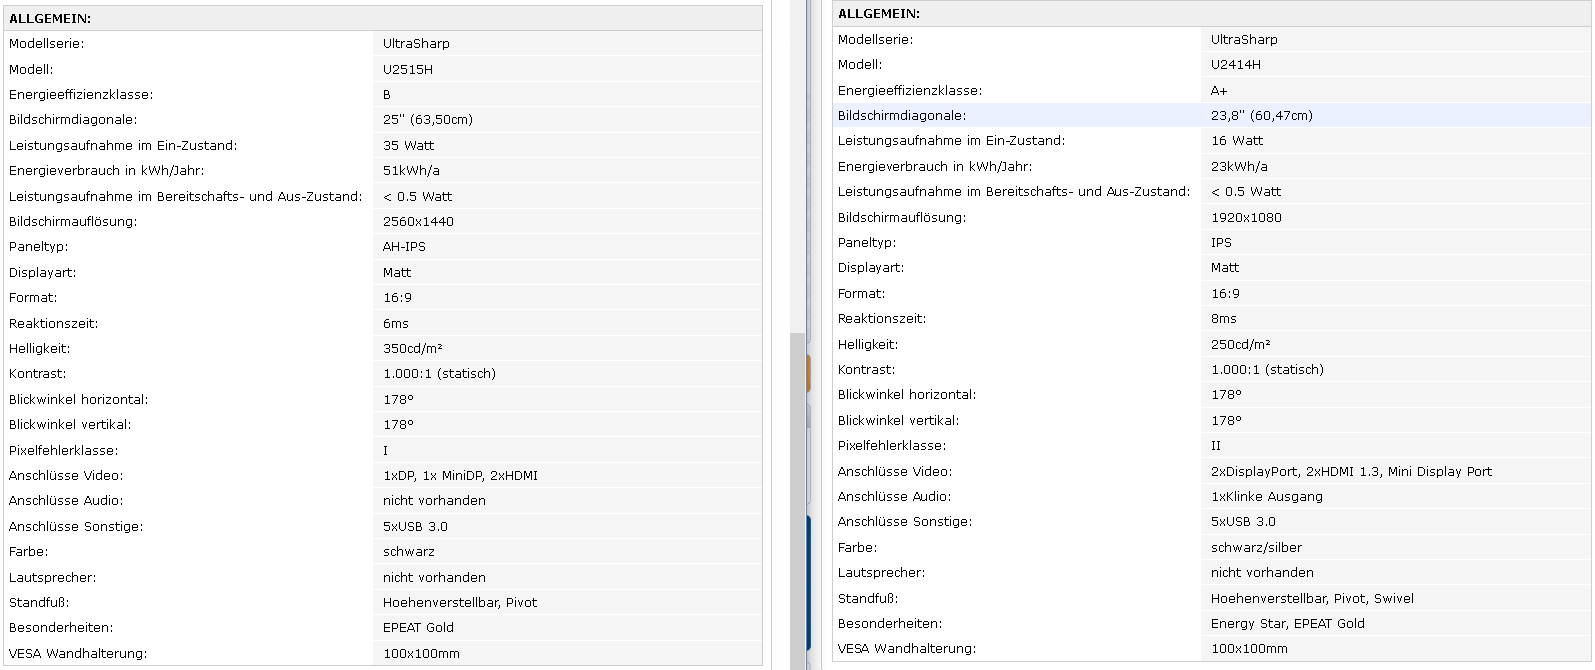The image size is (1595, 670).
Task: Click '2xDisplayPort, 2xHDMI 1.3, Mini Display Port'
Action: click(x=1351, y=471)
